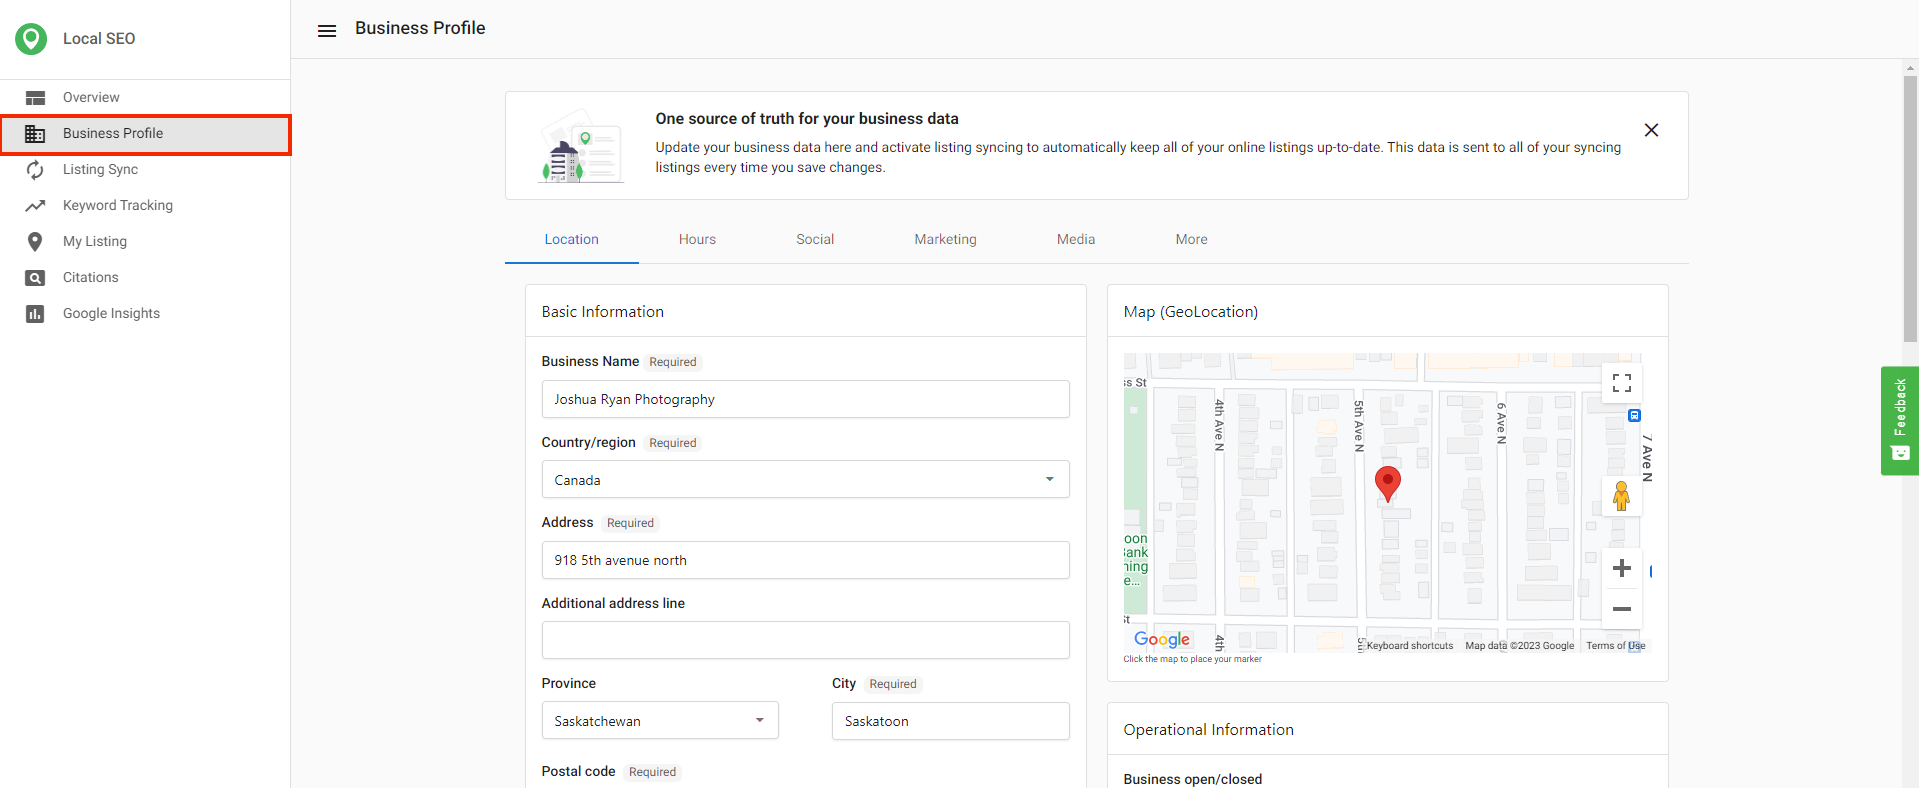Open the map Terms of Use link
1919x788 pixels.
pyautogui.click(x=1614, y=646)
